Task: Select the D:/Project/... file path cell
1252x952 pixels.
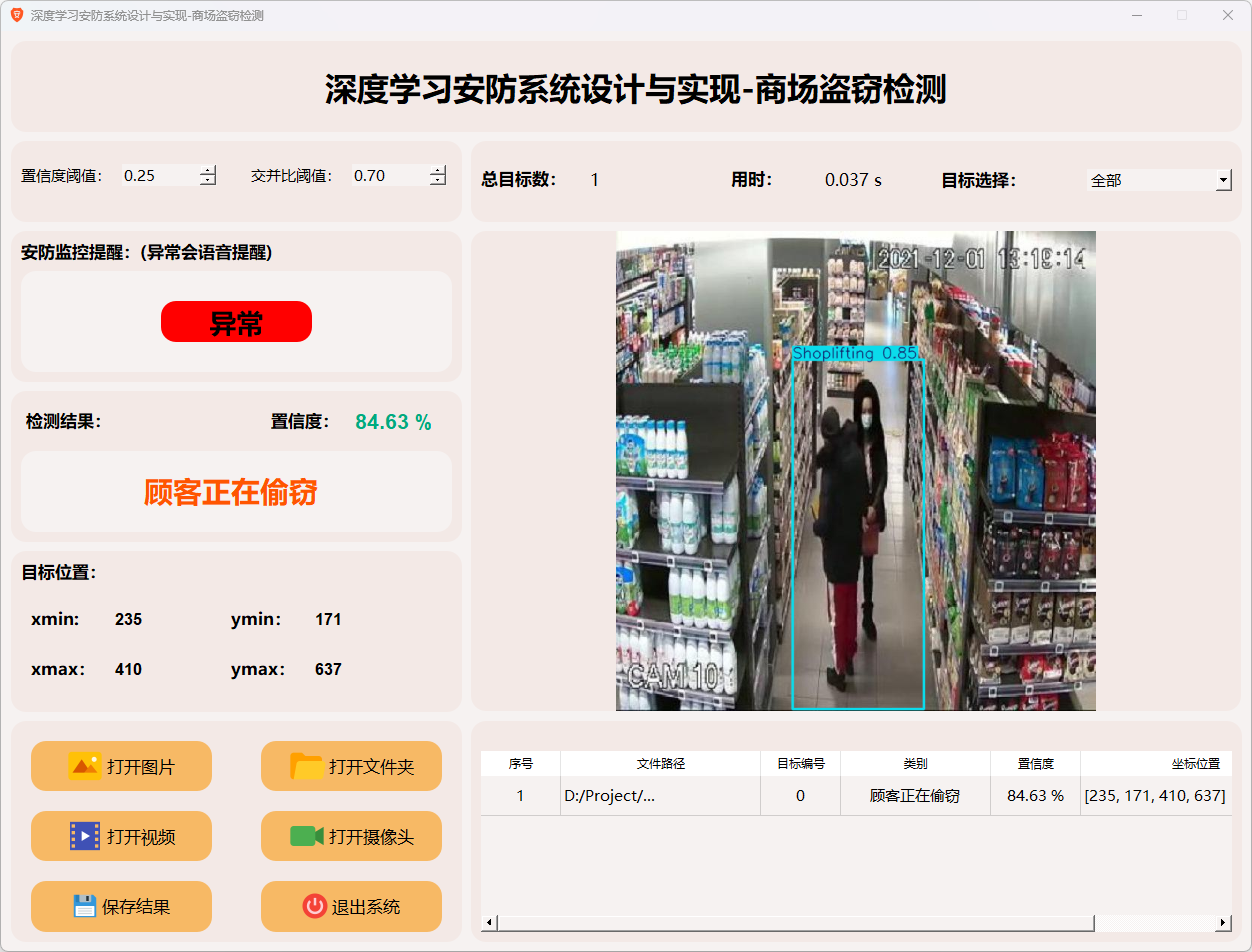Action: [660, 796]
